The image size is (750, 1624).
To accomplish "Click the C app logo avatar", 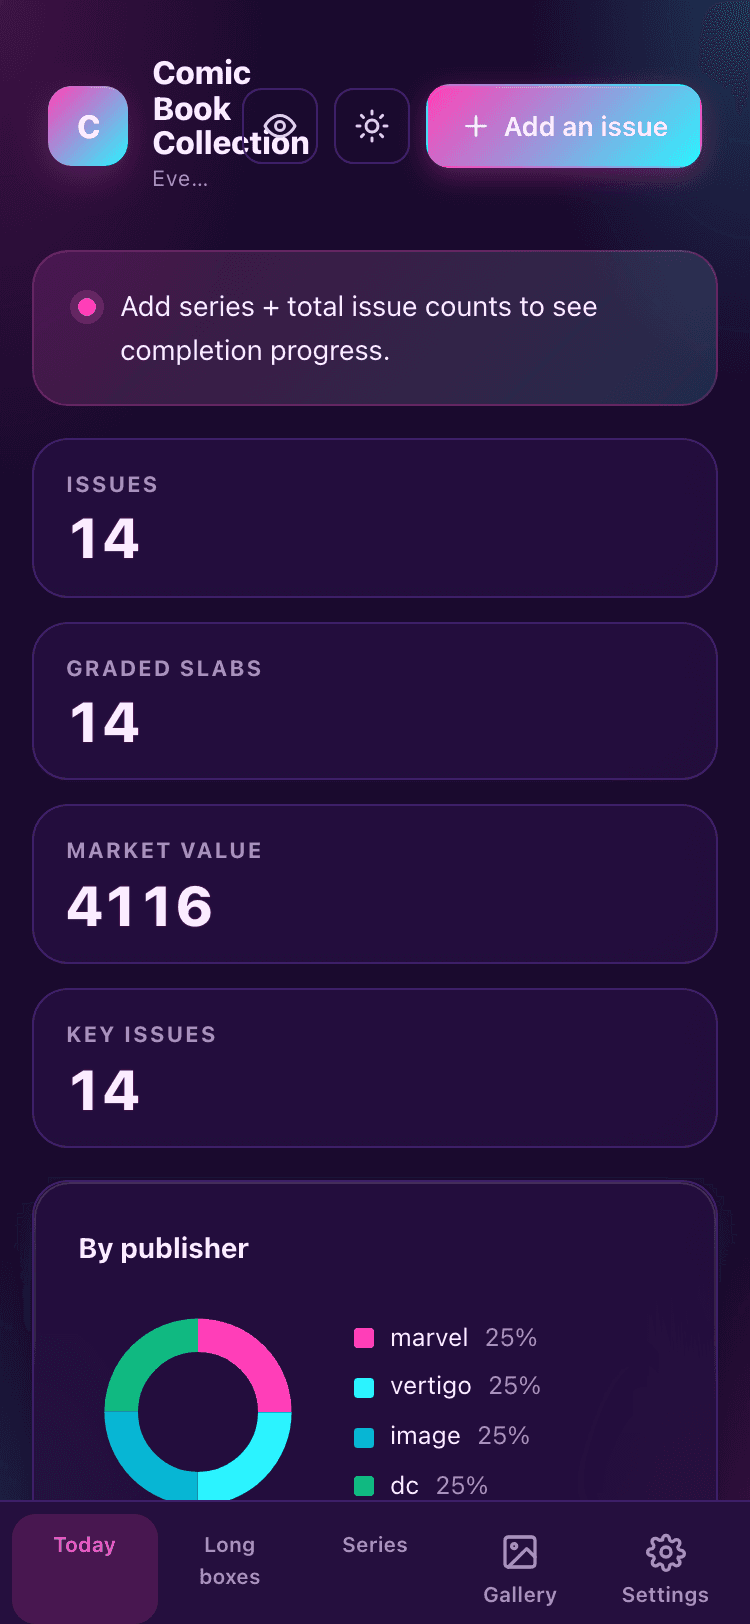I will [88, 126].
